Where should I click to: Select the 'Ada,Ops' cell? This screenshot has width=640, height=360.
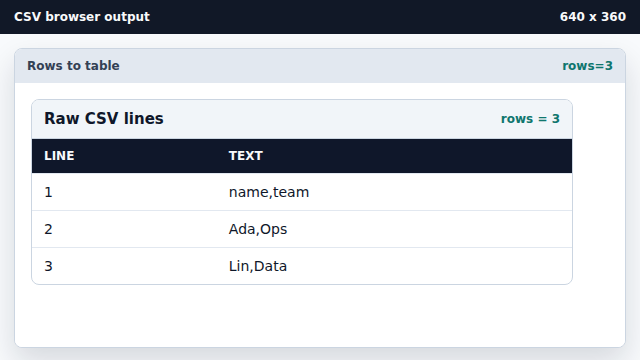click(394, 229)
